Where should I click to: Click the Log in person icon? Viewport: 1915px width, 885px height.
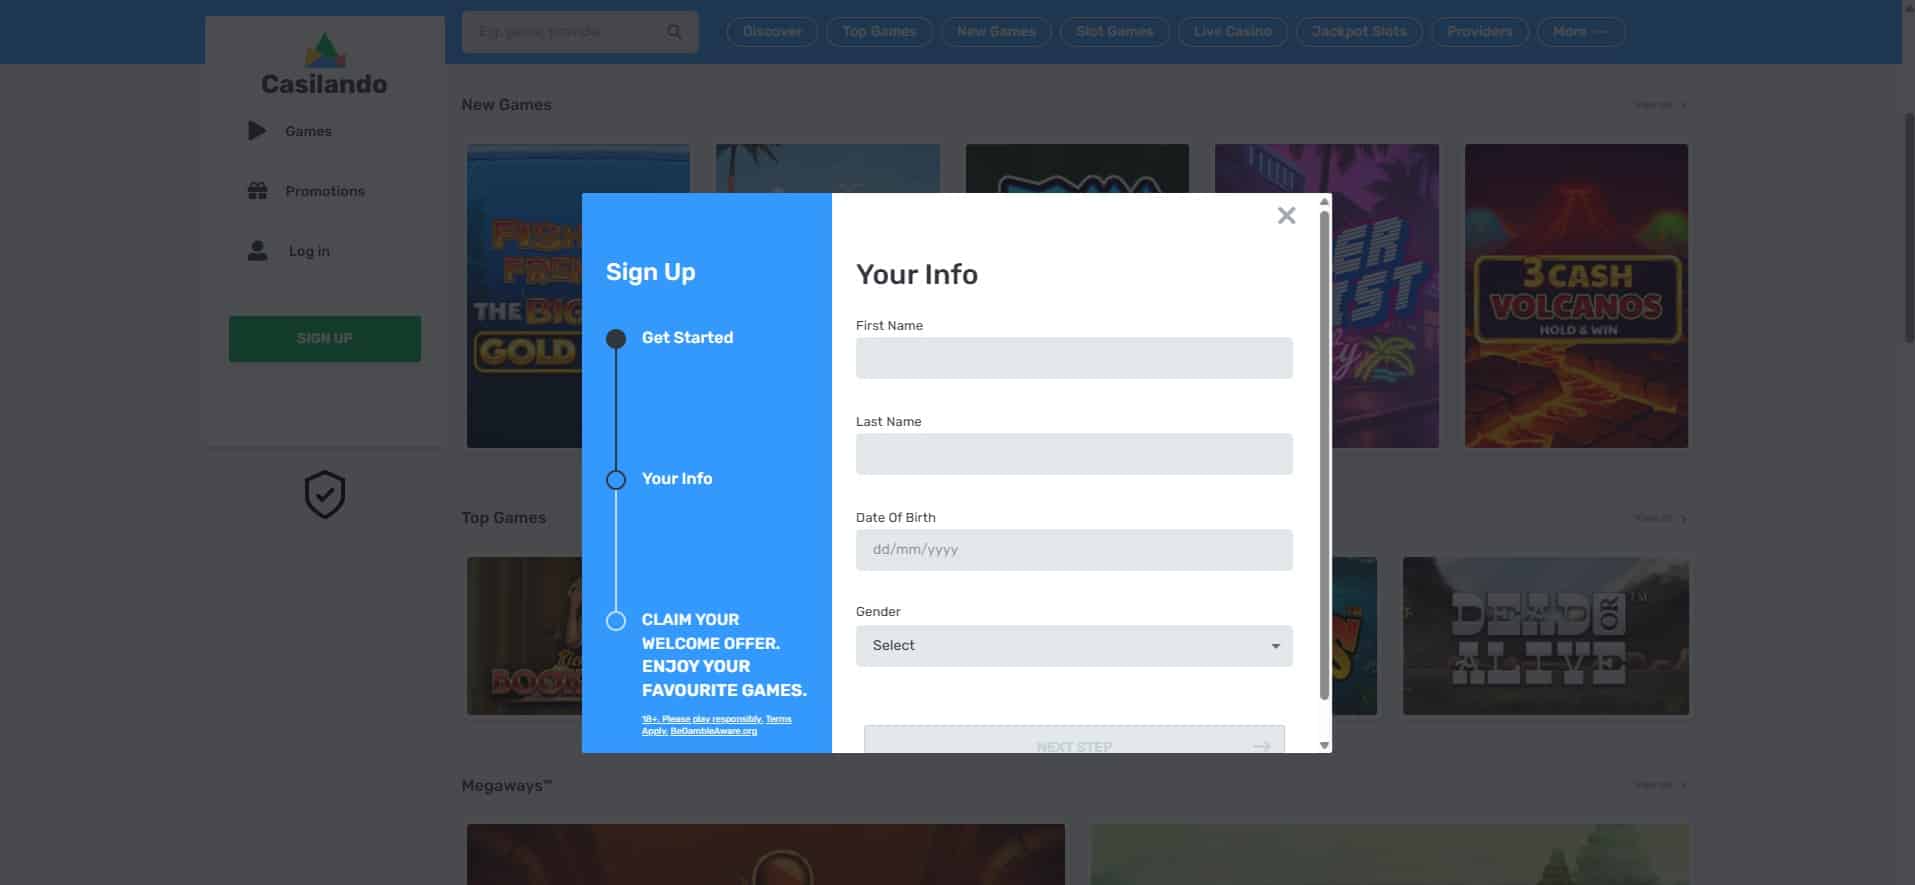click(257, 251)
